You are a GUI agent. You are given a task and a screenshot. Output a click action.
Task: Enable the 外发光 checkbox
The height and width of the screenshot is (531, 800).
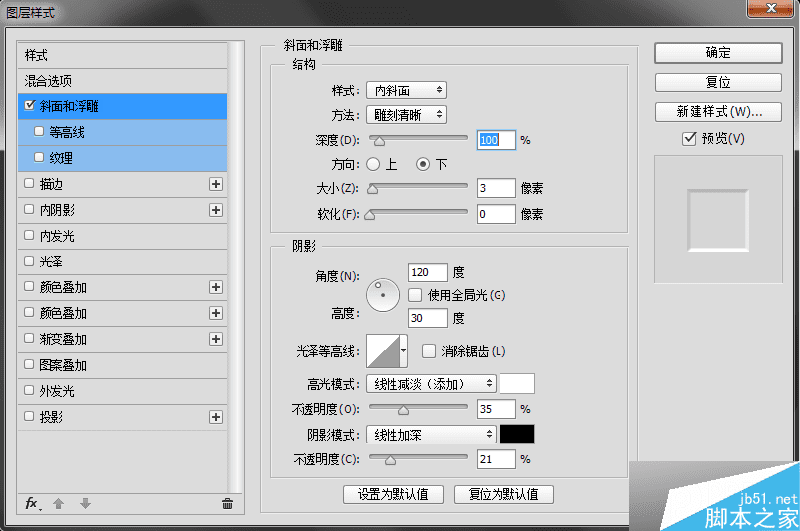pos(29,390)
